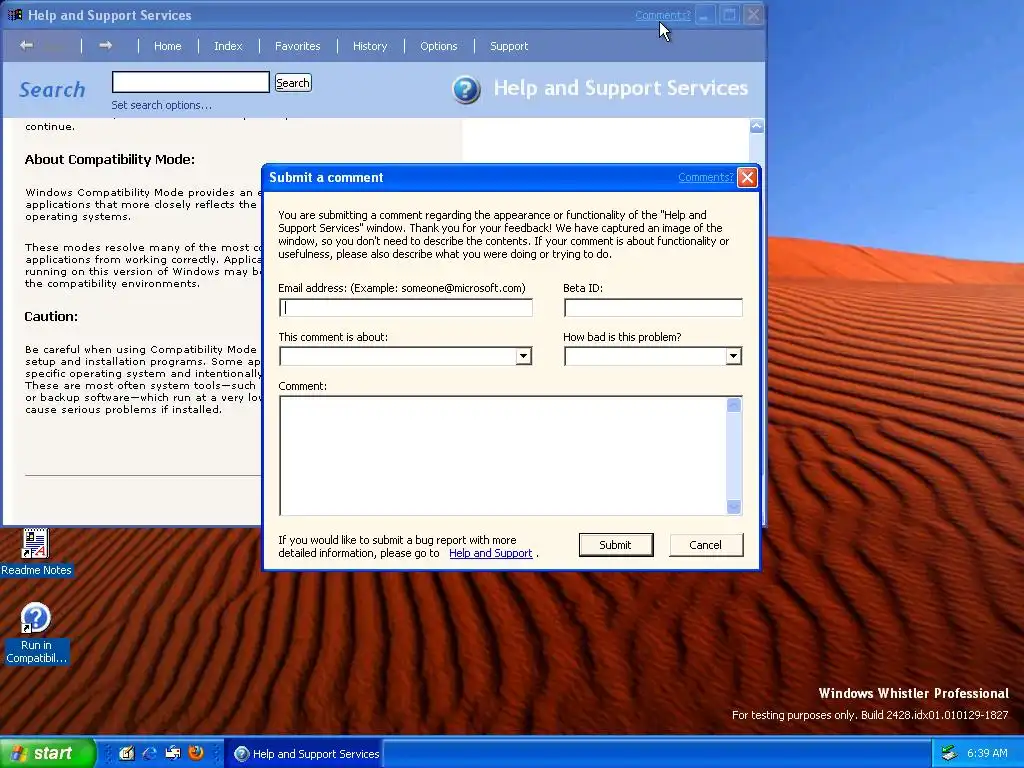The height and width of the screenshot is (768, 1024).
Task: Click 'This comment is about:' label
Action: click(x=333, y=337)
